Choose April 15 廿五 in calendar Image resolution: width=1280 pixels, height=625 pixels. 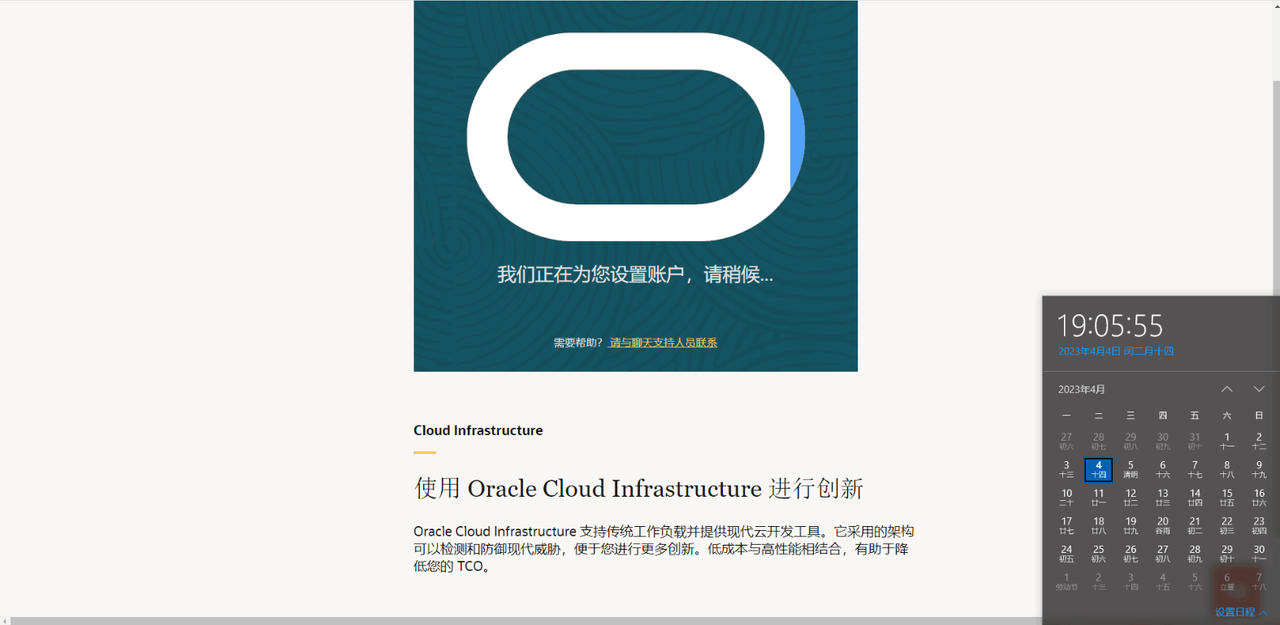[x=1227, y=497]
